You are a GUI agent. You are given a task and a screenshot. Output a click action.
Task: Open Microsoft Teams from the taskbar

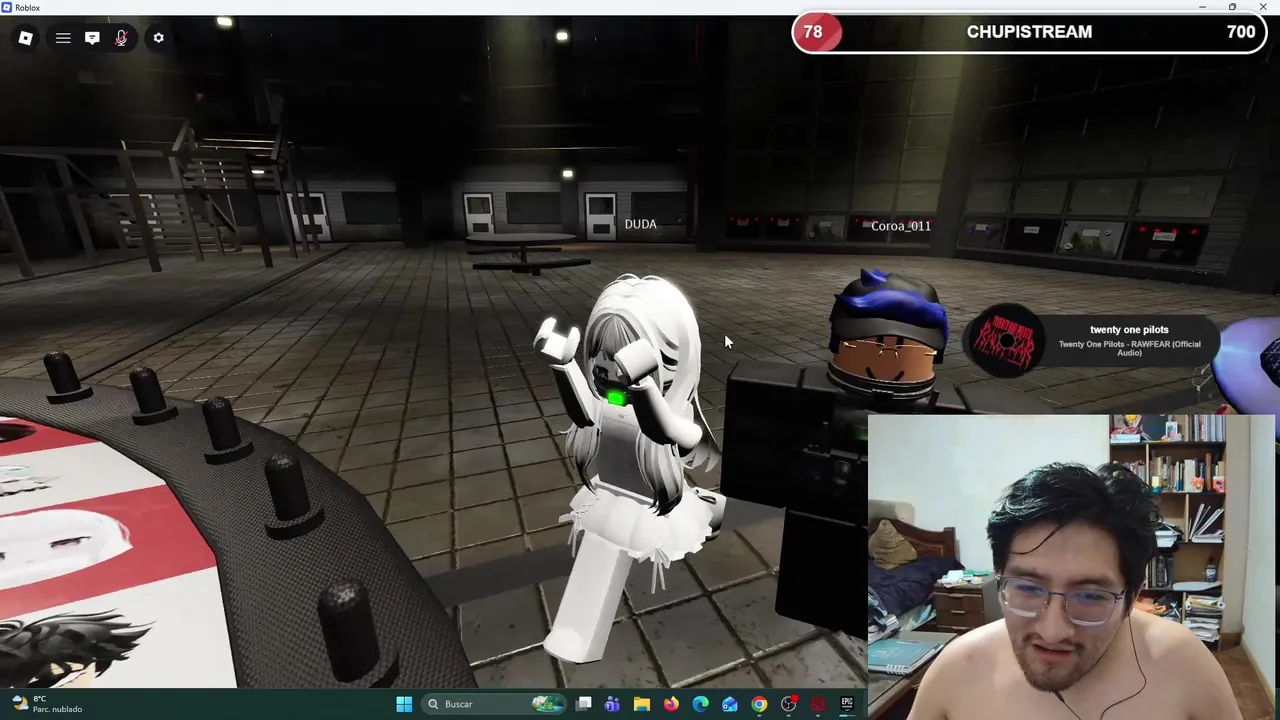click(x=612, y=704)
